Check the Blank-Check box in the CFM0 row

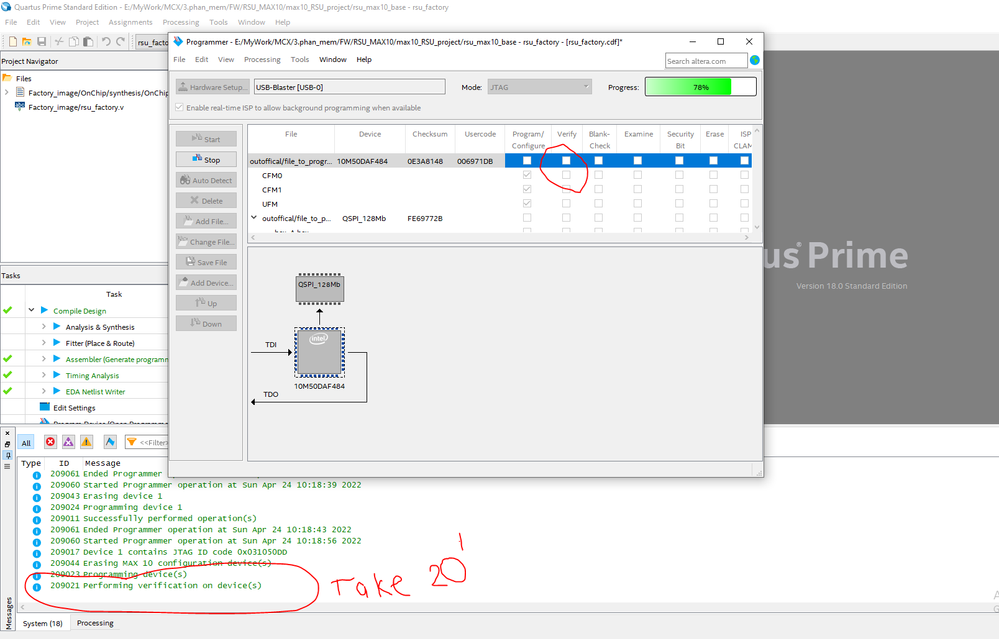tap(599, 175)
